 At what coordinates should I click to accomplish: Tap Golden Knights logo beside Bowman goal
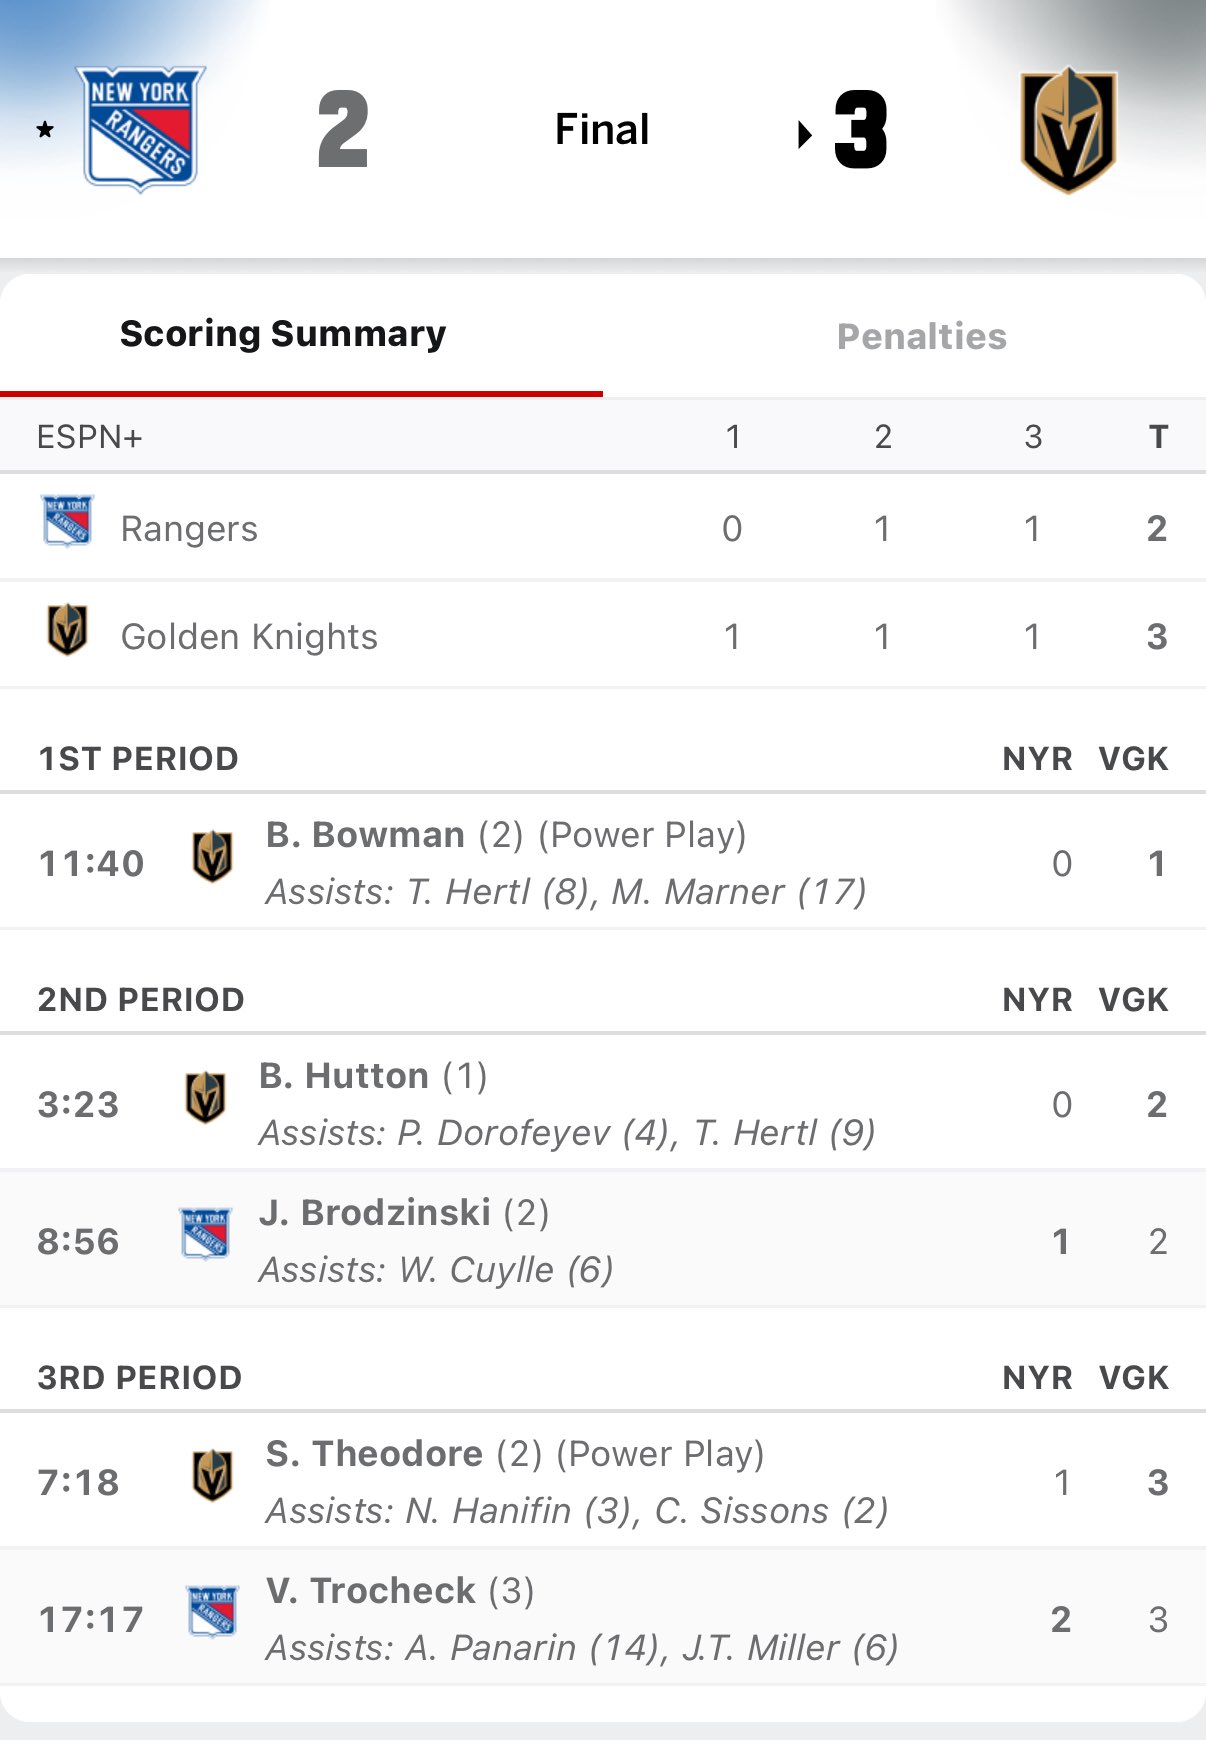tap(212, 857)
